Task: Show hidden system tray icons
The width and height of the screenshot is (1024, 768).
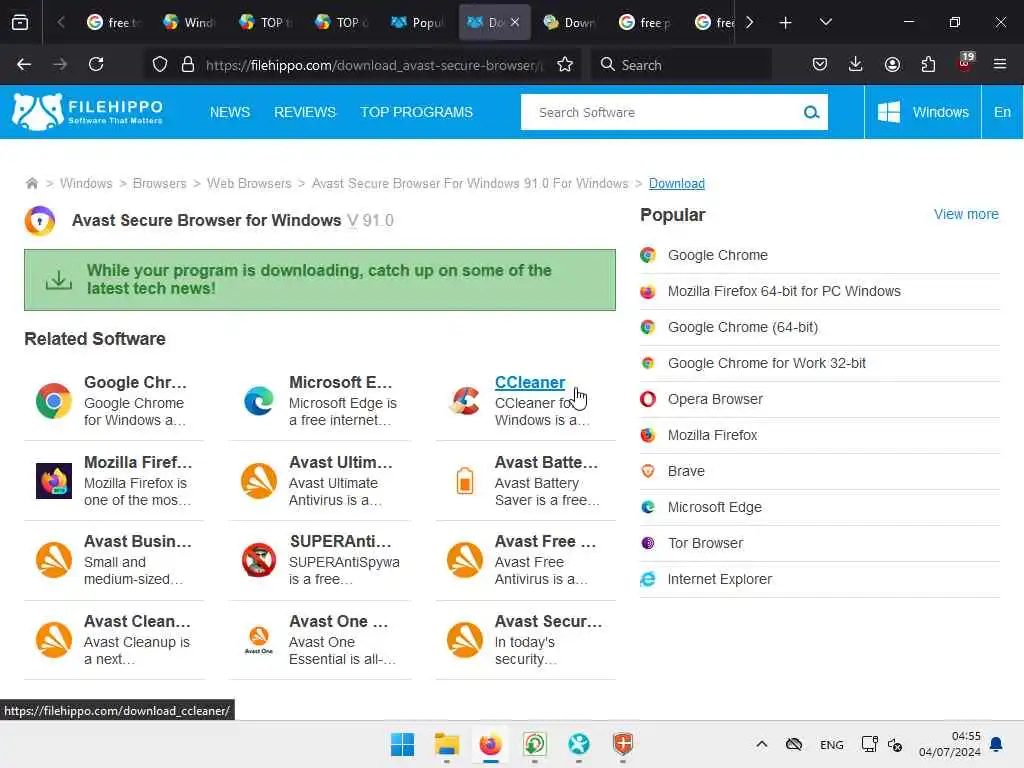Action: click(761, 744)
